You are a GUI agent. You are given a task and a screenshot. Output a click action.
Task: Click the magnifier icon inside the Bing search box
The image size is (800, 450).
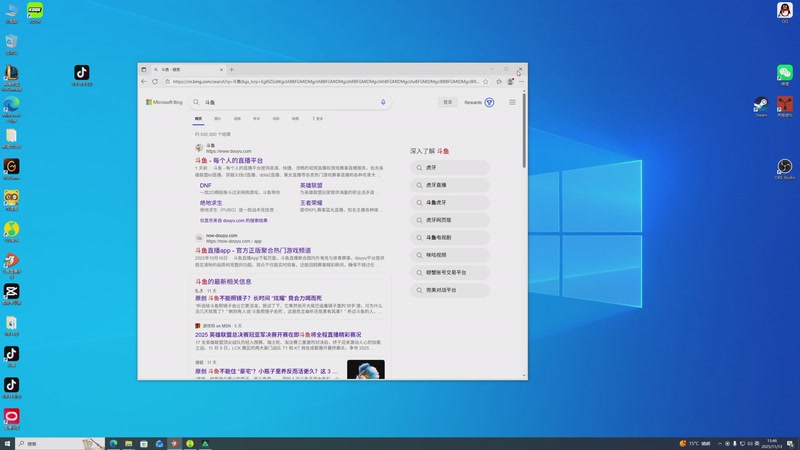point(196,102)
